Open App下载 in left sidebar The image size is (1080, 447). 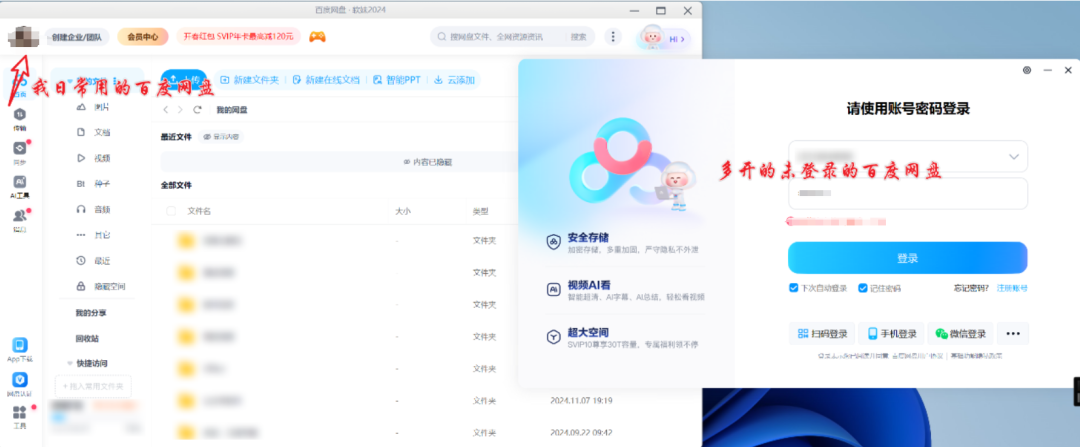[x=19, y=351]
